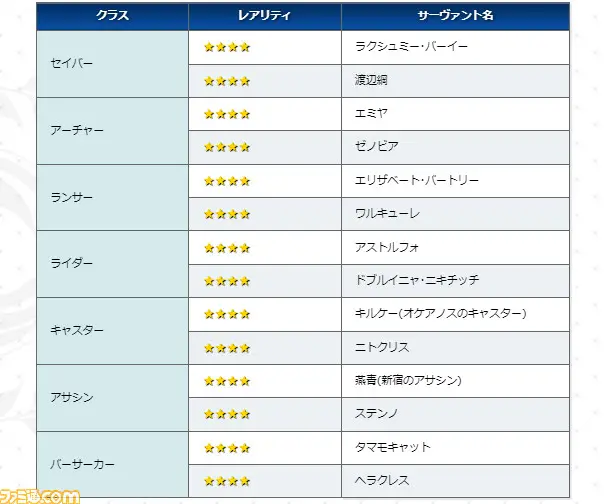
Task: Select the セイバー class cell
Action: tap(72, 64)
